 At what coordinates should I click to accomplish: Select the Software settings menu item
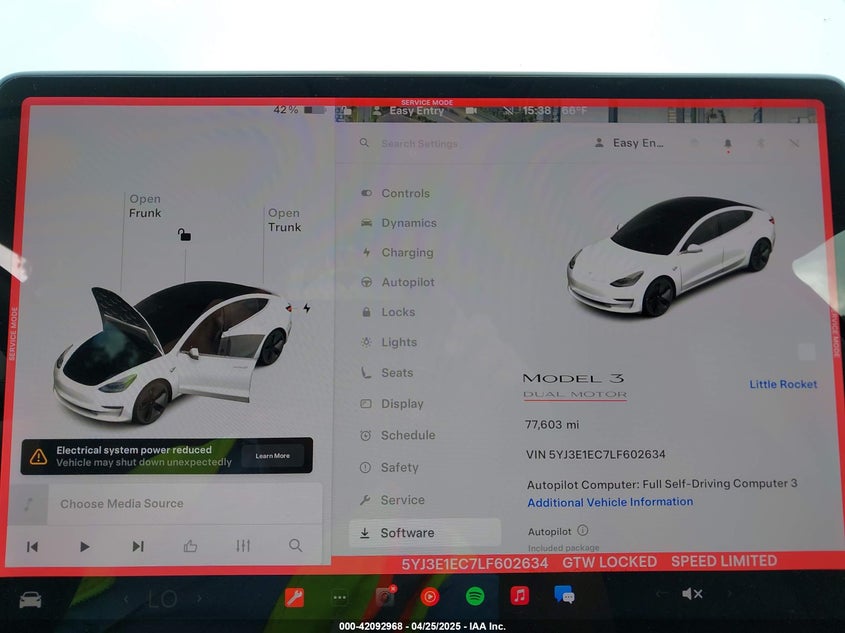coord(407,533)
